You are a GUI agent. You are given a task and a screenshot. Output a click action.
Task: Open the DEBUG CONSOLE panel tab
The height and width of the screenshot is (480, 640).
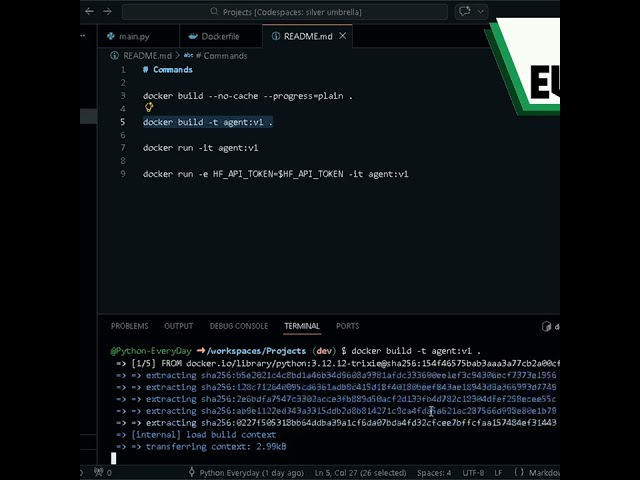239,326
